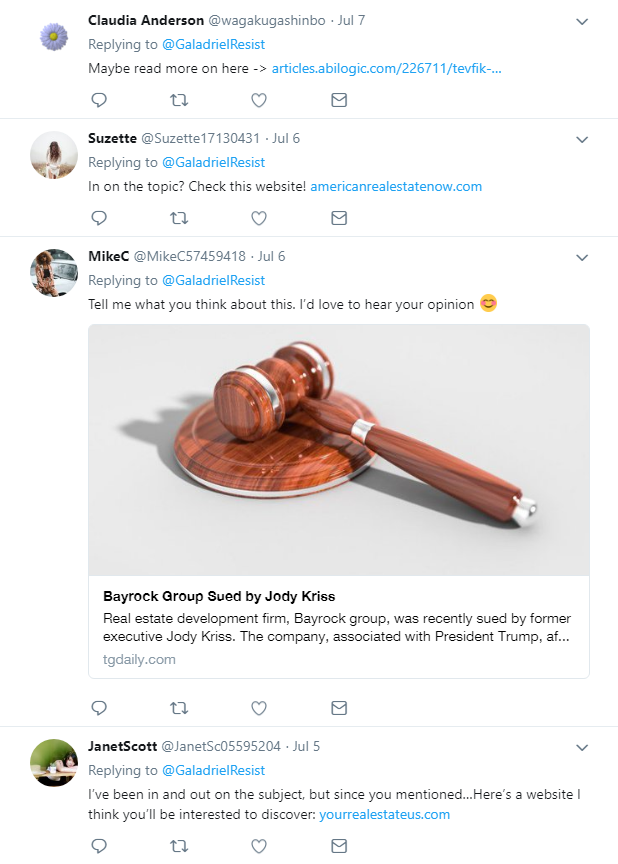The image size is (618, 864).
Task: Like MikeC's tweet about Bayrock Group
Action: click(259, 708)
